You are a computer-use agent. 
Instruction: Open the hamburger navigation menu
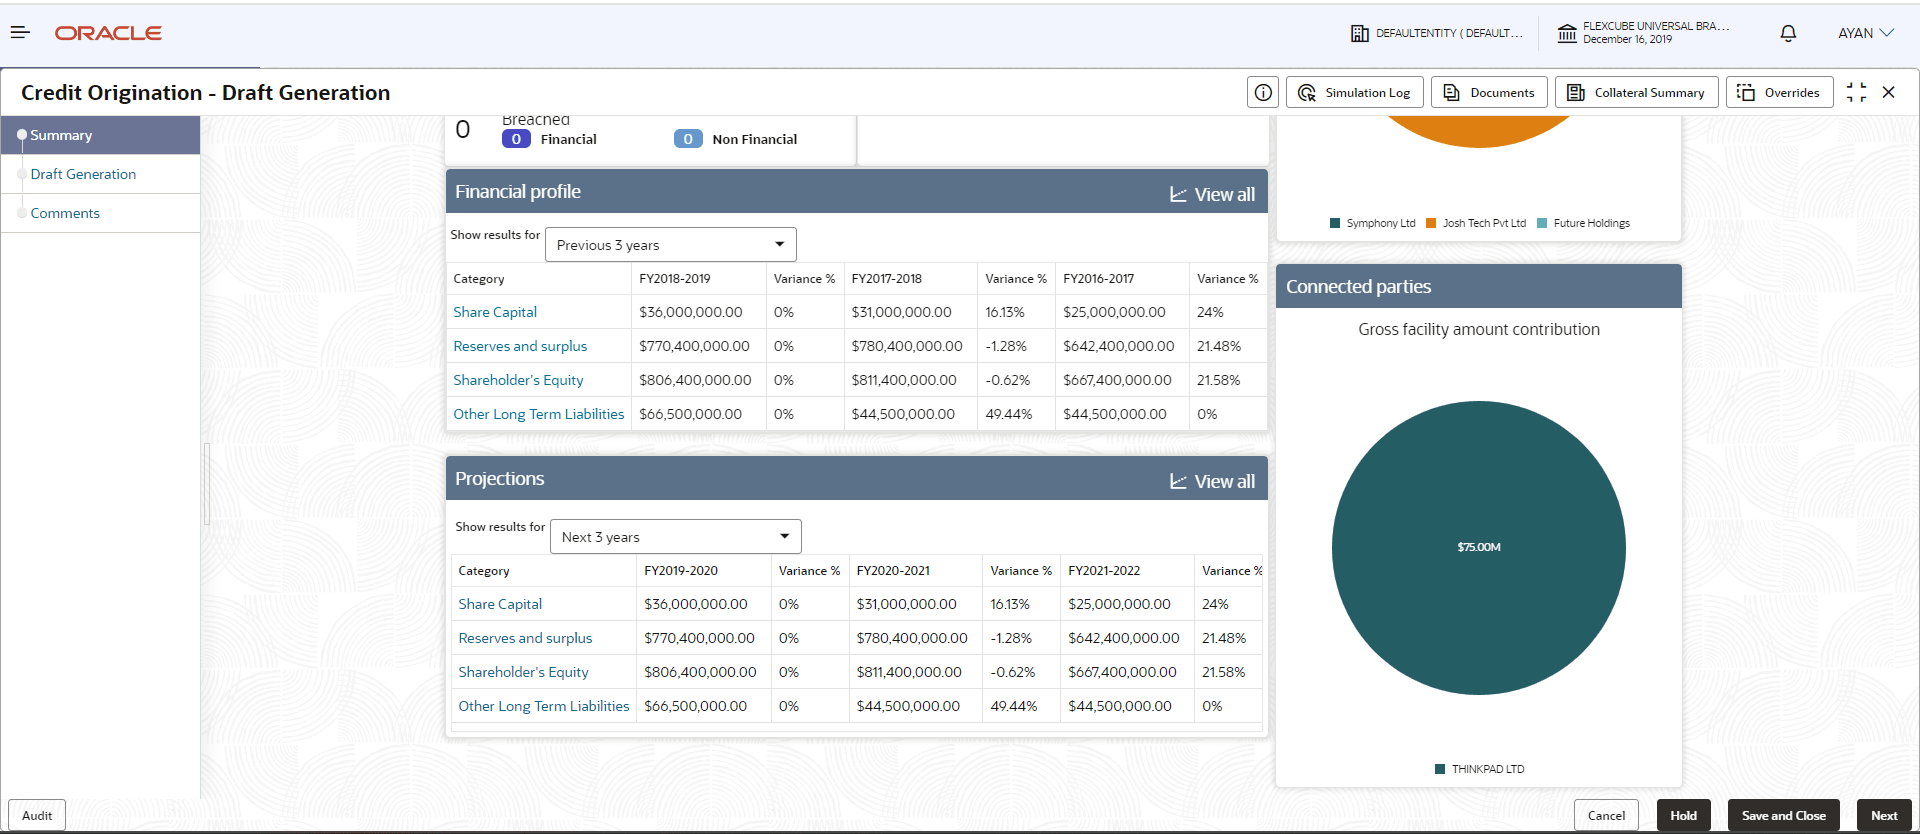20,33
